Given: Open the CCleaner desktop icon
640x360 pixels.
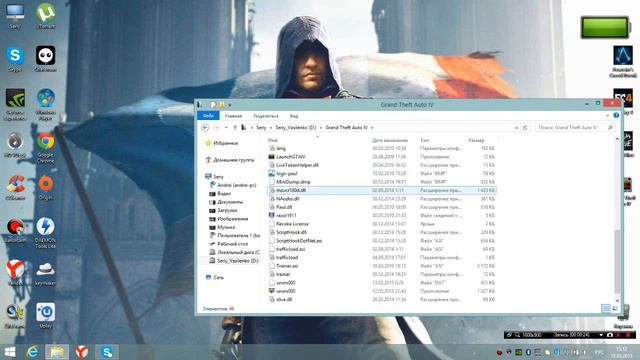Looking at the screenshot, I should (15, 187).
